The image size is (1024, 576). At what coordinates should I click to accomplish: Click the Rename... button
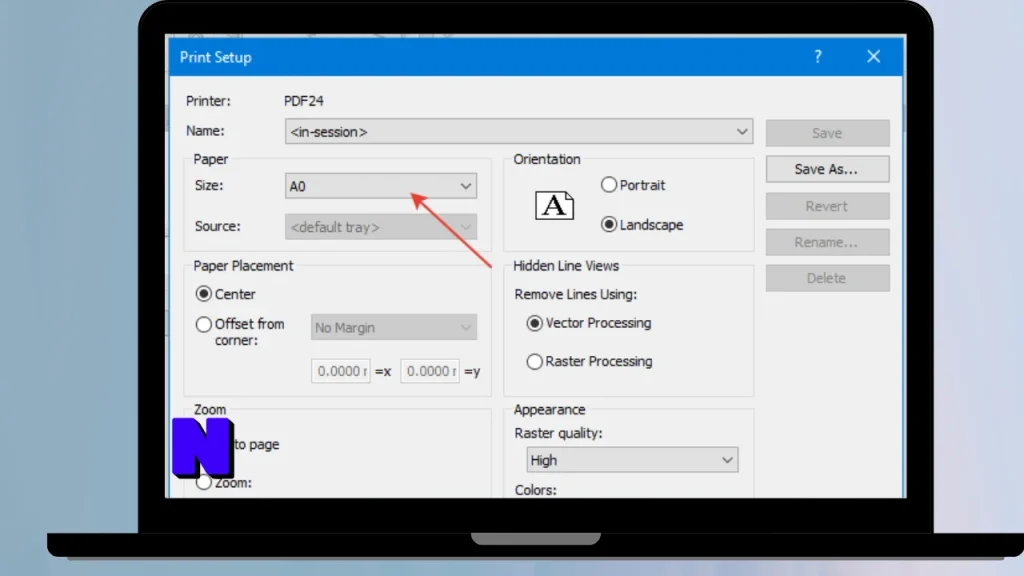tap(827, 242)
